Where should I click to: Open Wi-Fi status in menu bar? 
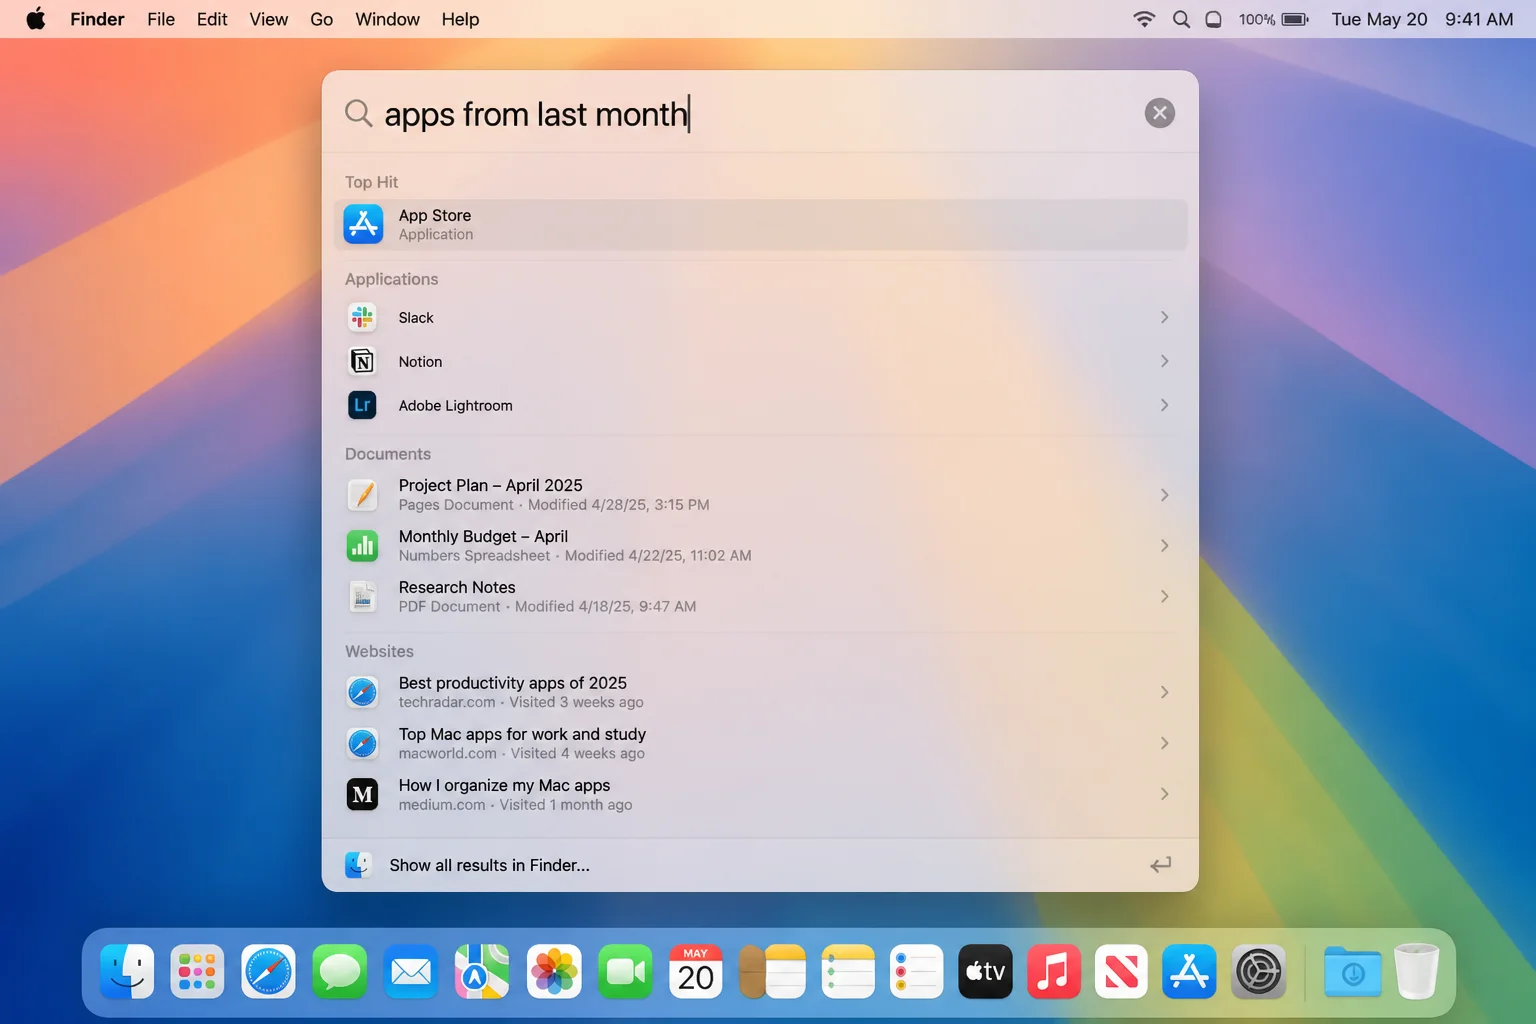1144,19
